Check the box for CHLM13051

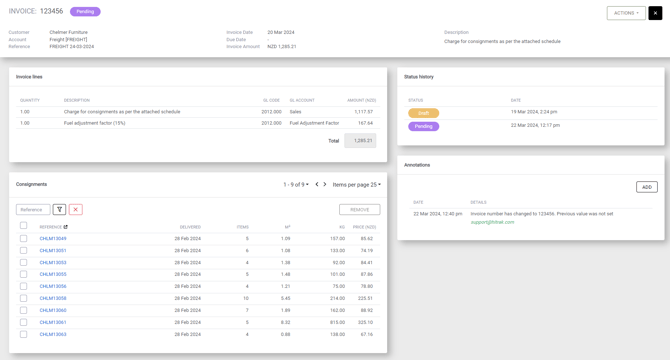point(24,250)
